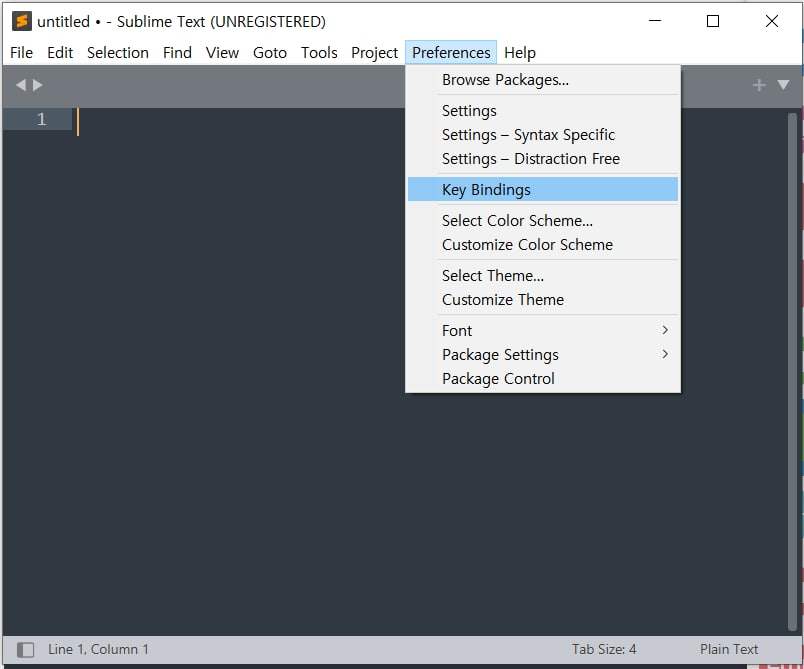Open the Tools menu
Viewport: 804px width, 669px height.
coord(319,52)
